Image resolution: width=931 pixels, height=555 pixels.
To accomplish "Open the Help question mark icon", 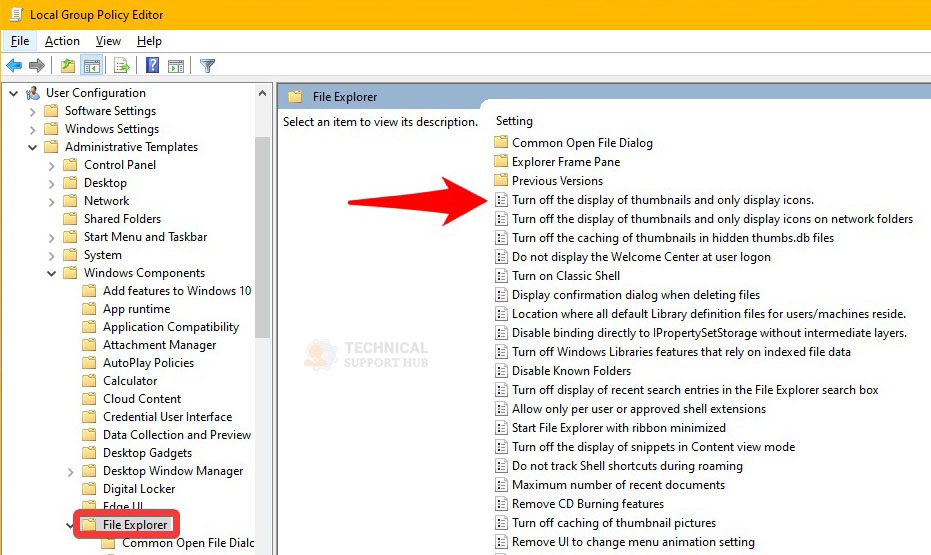I will click(153, 65).
